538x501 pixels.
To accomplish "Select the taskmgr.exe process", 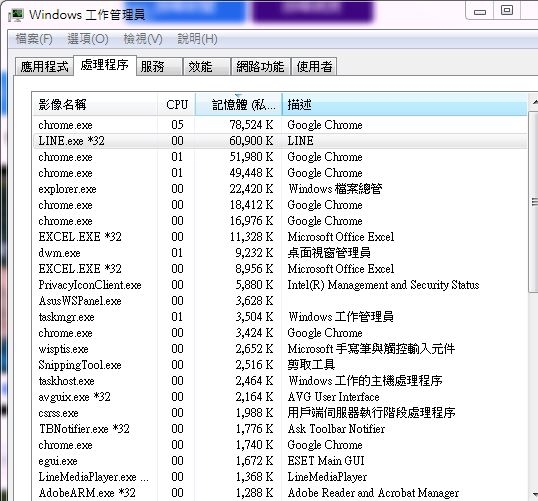I will (x=280, y=317).
